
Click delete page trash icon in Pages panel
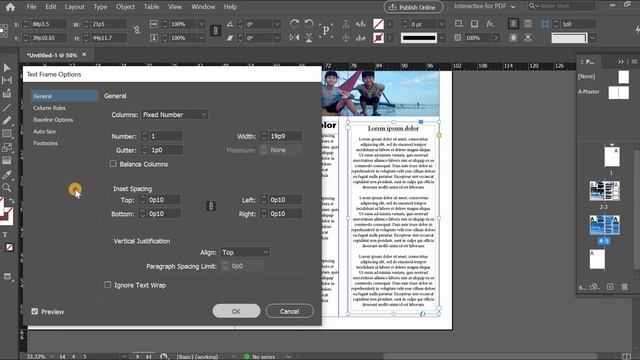pyautogui.click(x=624, y=287)
